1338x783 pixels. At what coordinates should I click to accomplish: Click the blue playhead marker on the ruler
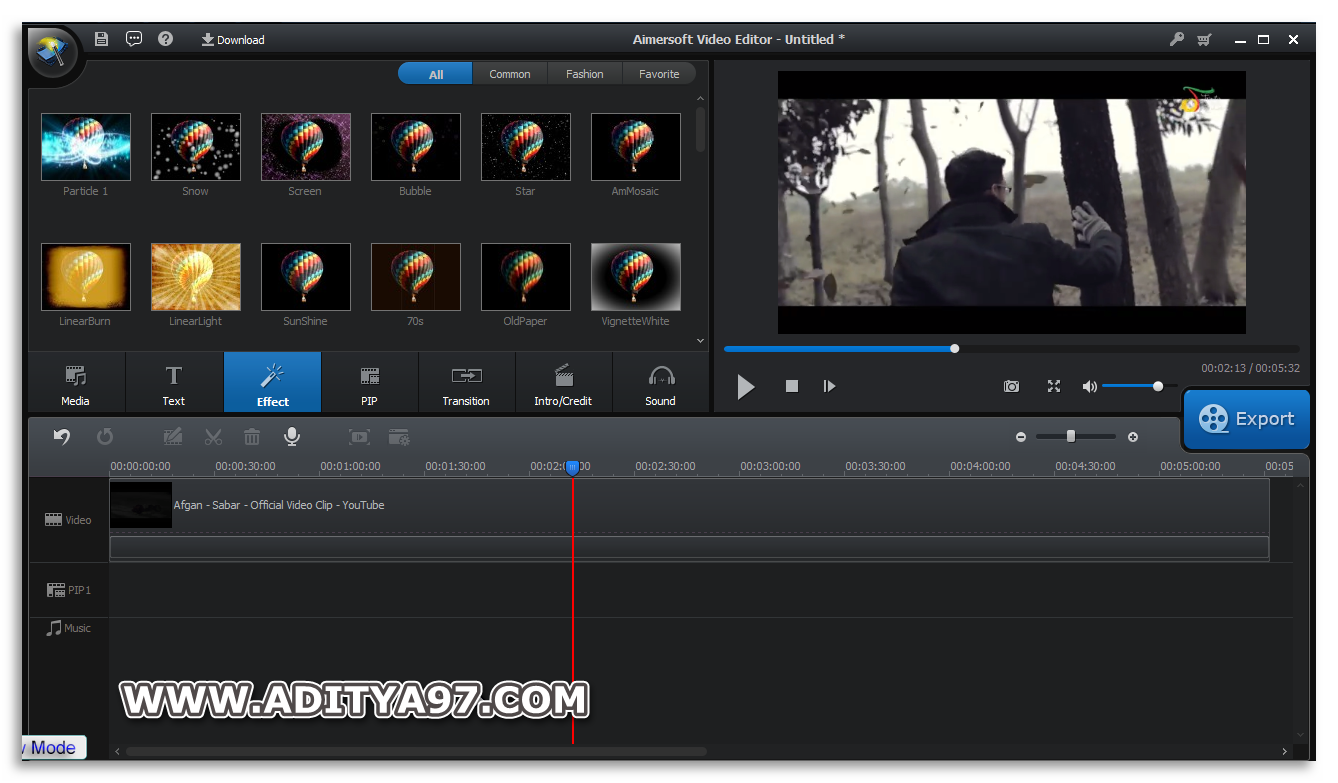[x=572, y=467]
